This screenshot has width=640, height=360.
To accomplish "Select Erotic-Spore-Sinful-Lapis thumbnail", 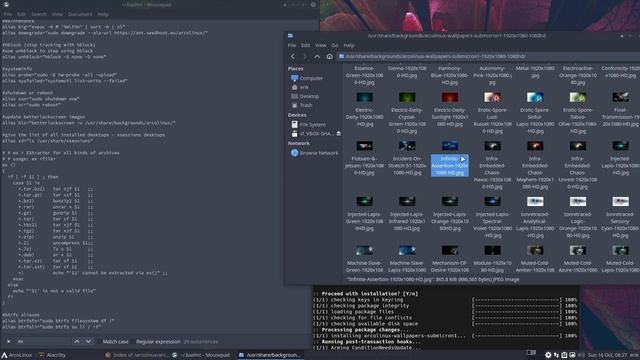I will [x=535, y=97].
